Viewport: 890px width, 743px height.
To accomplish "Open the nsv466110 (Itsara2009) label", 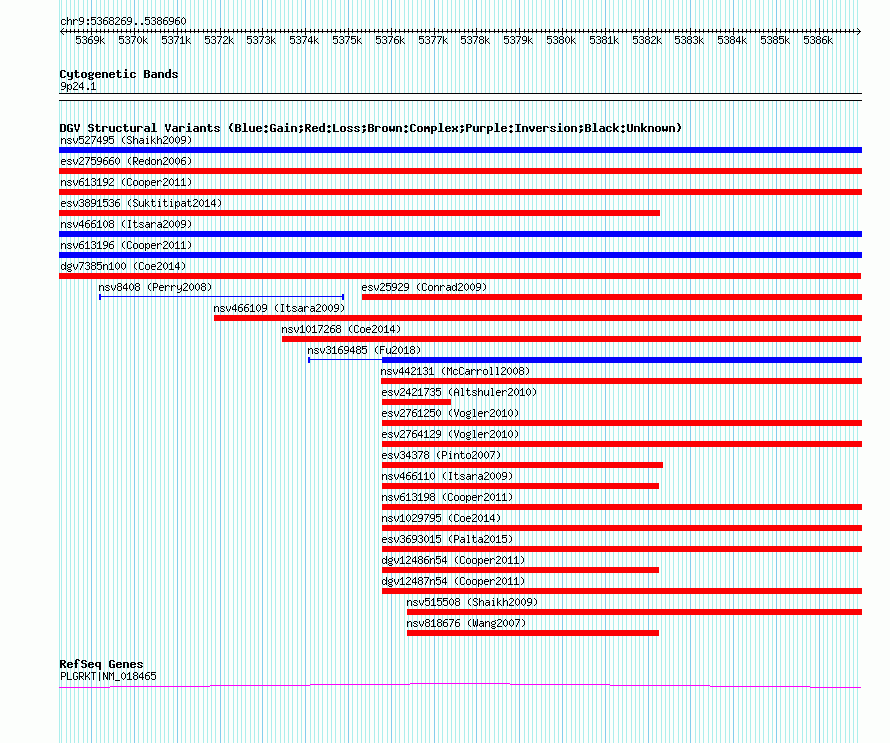I will (447, 476).
